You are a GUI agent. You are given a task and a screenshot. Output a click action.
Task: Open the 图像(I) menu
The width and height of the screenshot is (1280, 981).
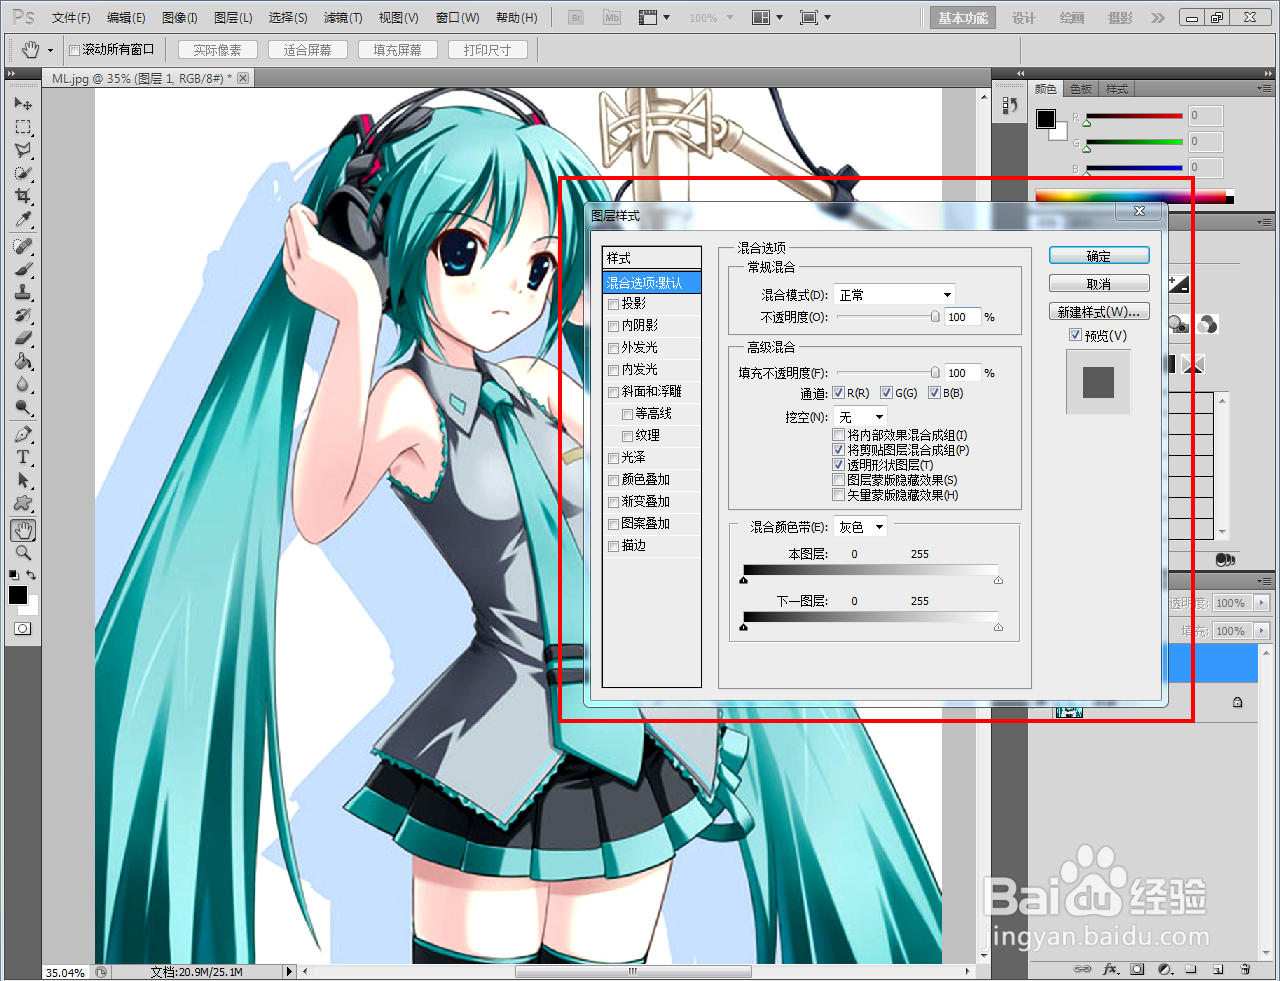click(179, 18)
